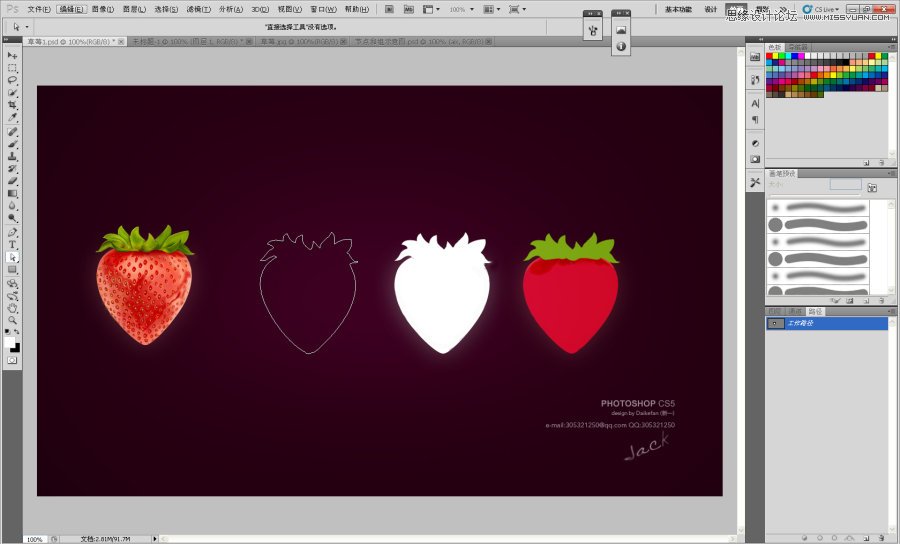This screenshot has height=545, width=900.
Task: Select the Type tool in the toolbox
Action: click(13, 244)
